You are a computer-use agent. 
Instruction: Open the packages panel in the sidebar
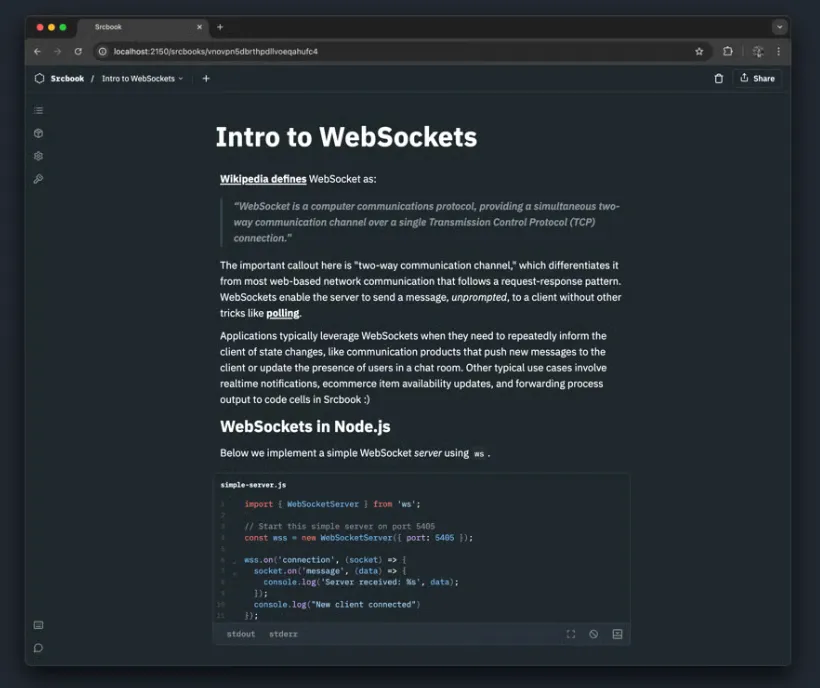click(x=38, y=133)
